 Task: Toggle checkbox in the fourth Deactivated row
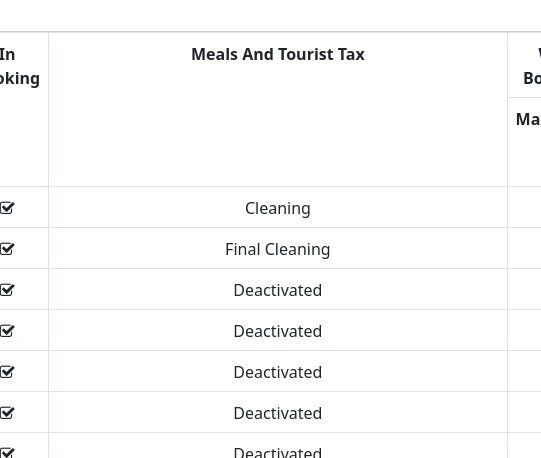[x=7, y=413]
